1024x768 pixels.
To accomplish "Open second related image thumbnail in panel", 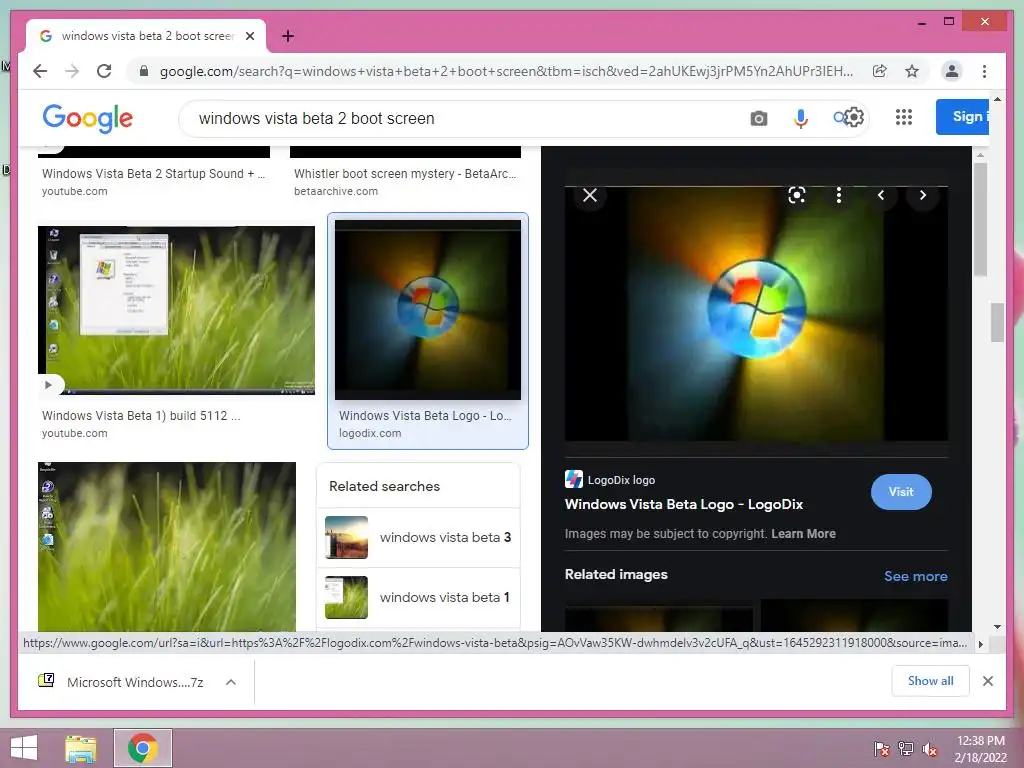I will pyautogui.click(x=854, y=615).
